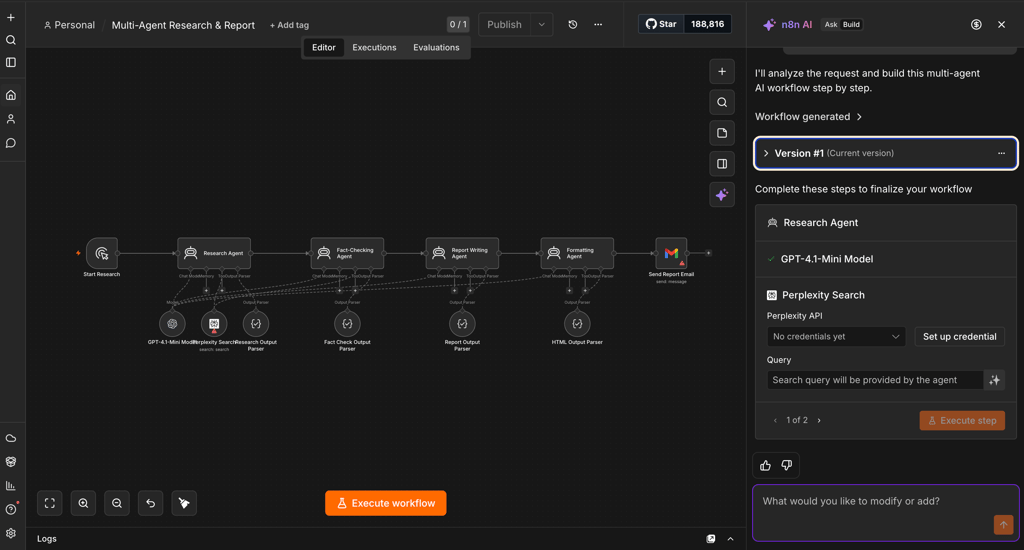Go to next setup step

(x=819, y=420)
